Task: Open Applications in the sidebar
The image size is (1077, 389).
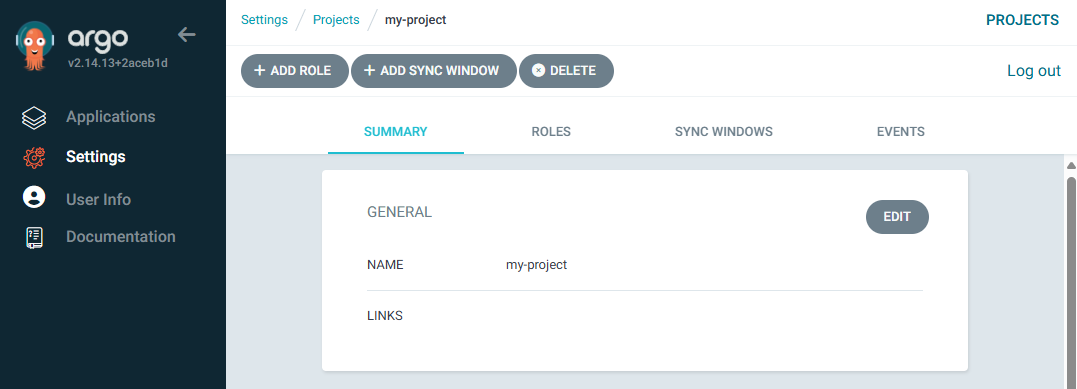Action: 111,117
